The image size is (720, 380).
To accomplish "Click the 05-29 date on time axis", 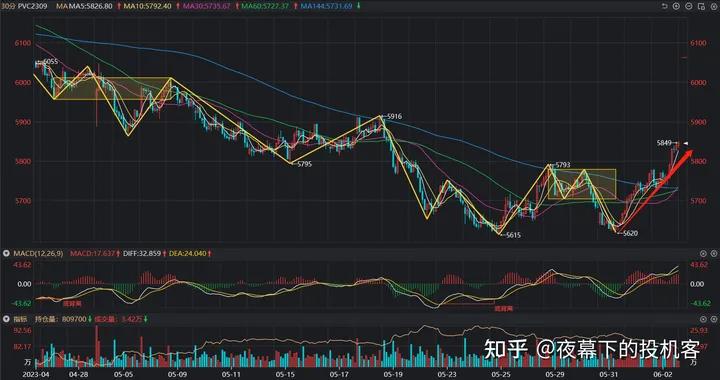I will pyautogui.click(x=555, y=375).
